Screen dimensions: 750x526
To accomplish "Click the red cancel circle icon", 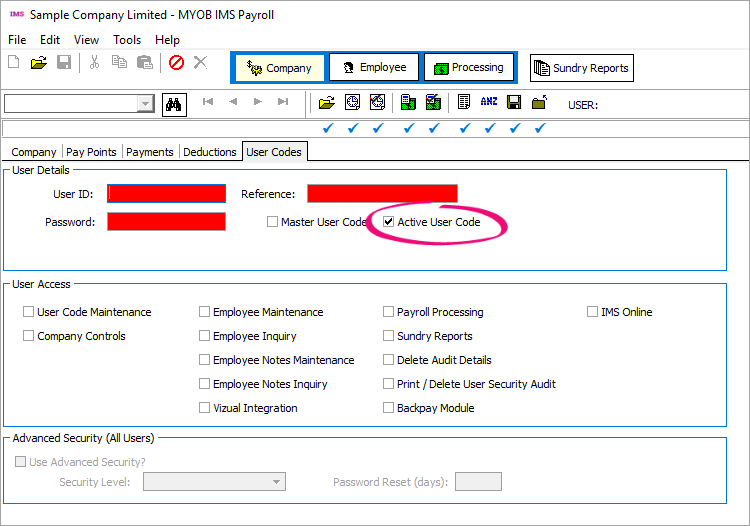I will coord(176,63).
